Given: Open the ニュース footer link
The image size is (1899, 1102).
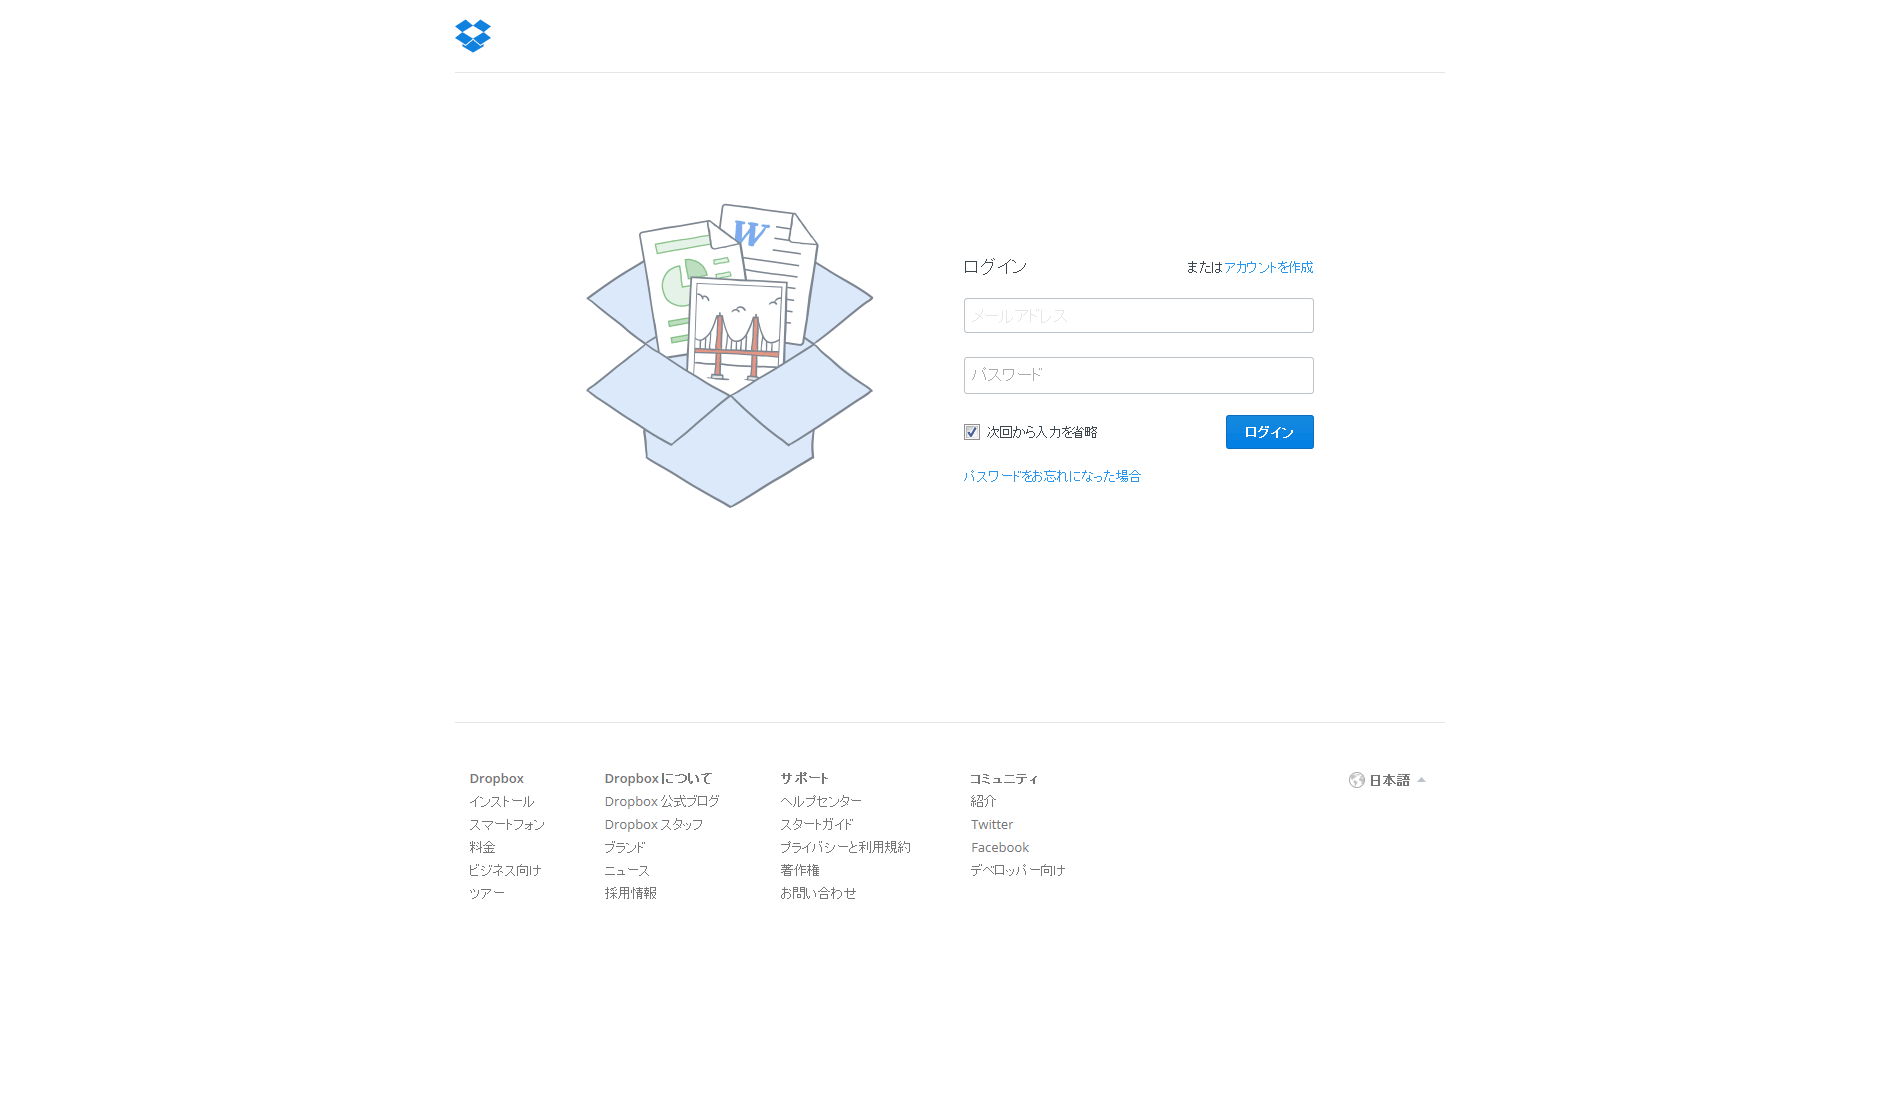Looking at the screenshot, I should pos(627,871).
